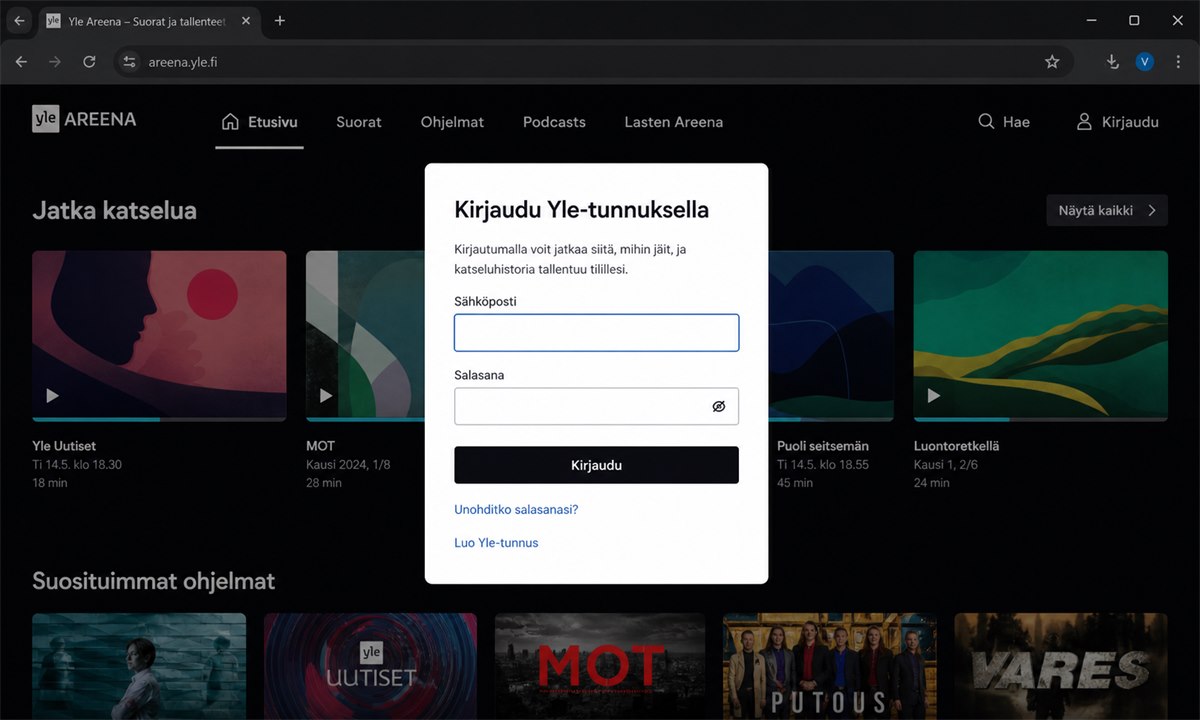Close the Yle Areena browser tab
The image size is (1200, 720).
tap(247, 20)
